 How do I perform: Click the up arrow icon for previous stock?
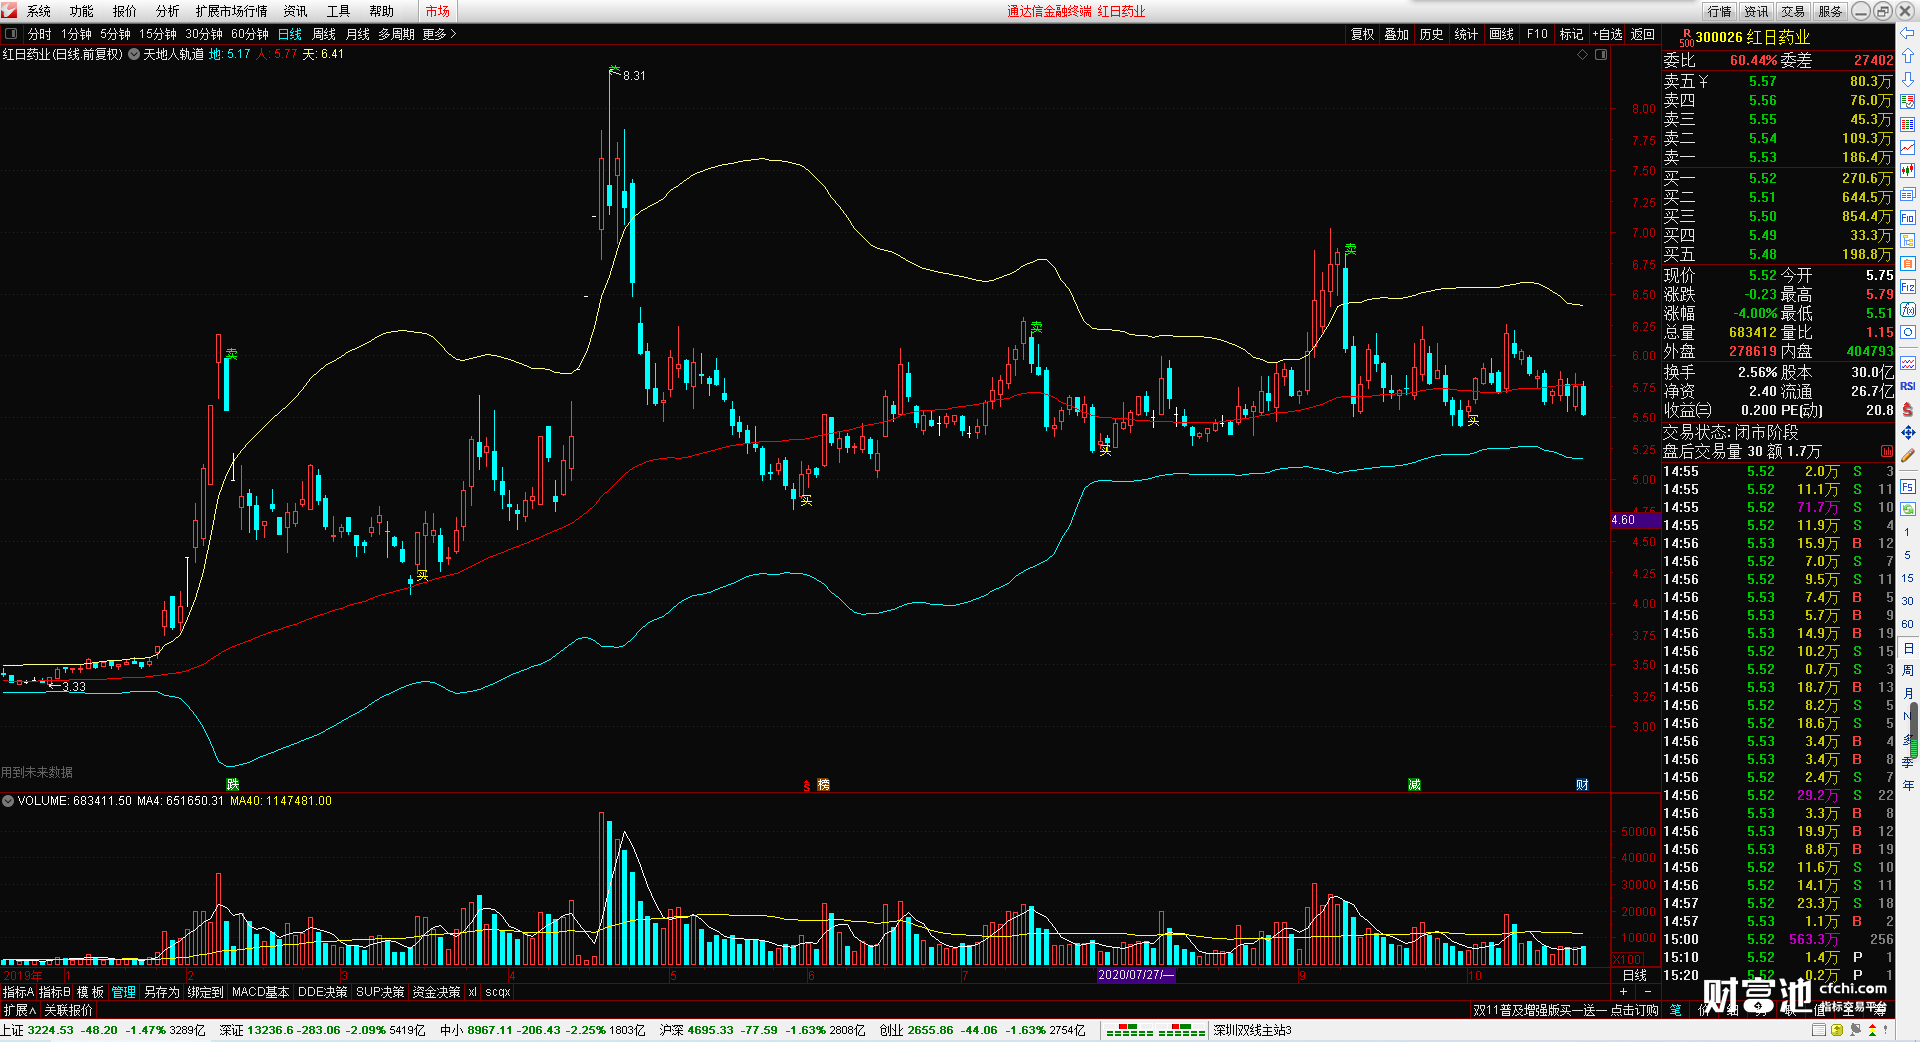pyautogui.click(x=1907, y=56)
